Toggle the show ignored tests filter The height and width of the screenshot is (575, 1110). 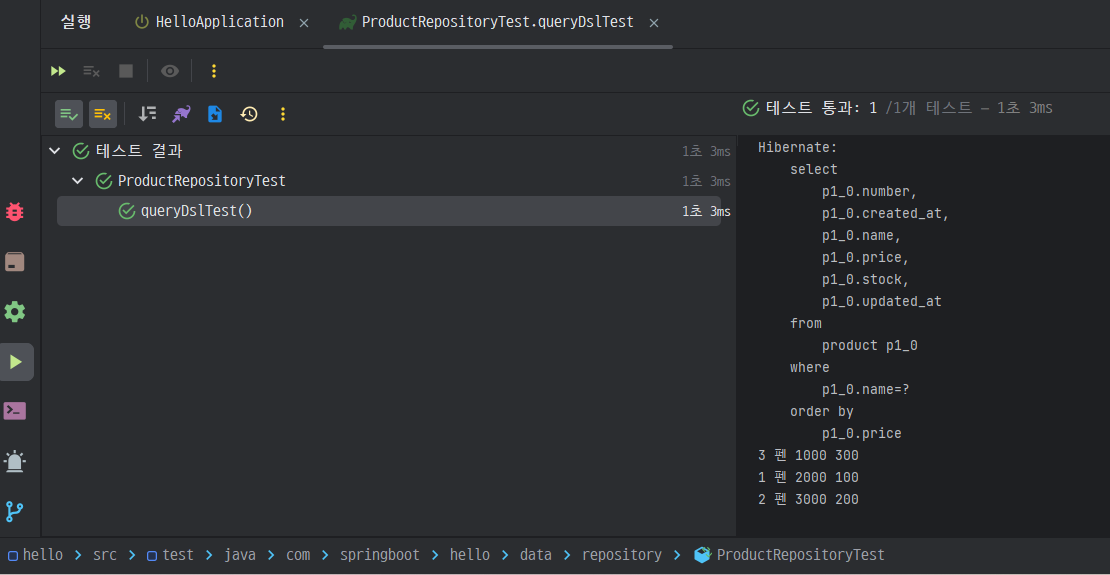103,114
